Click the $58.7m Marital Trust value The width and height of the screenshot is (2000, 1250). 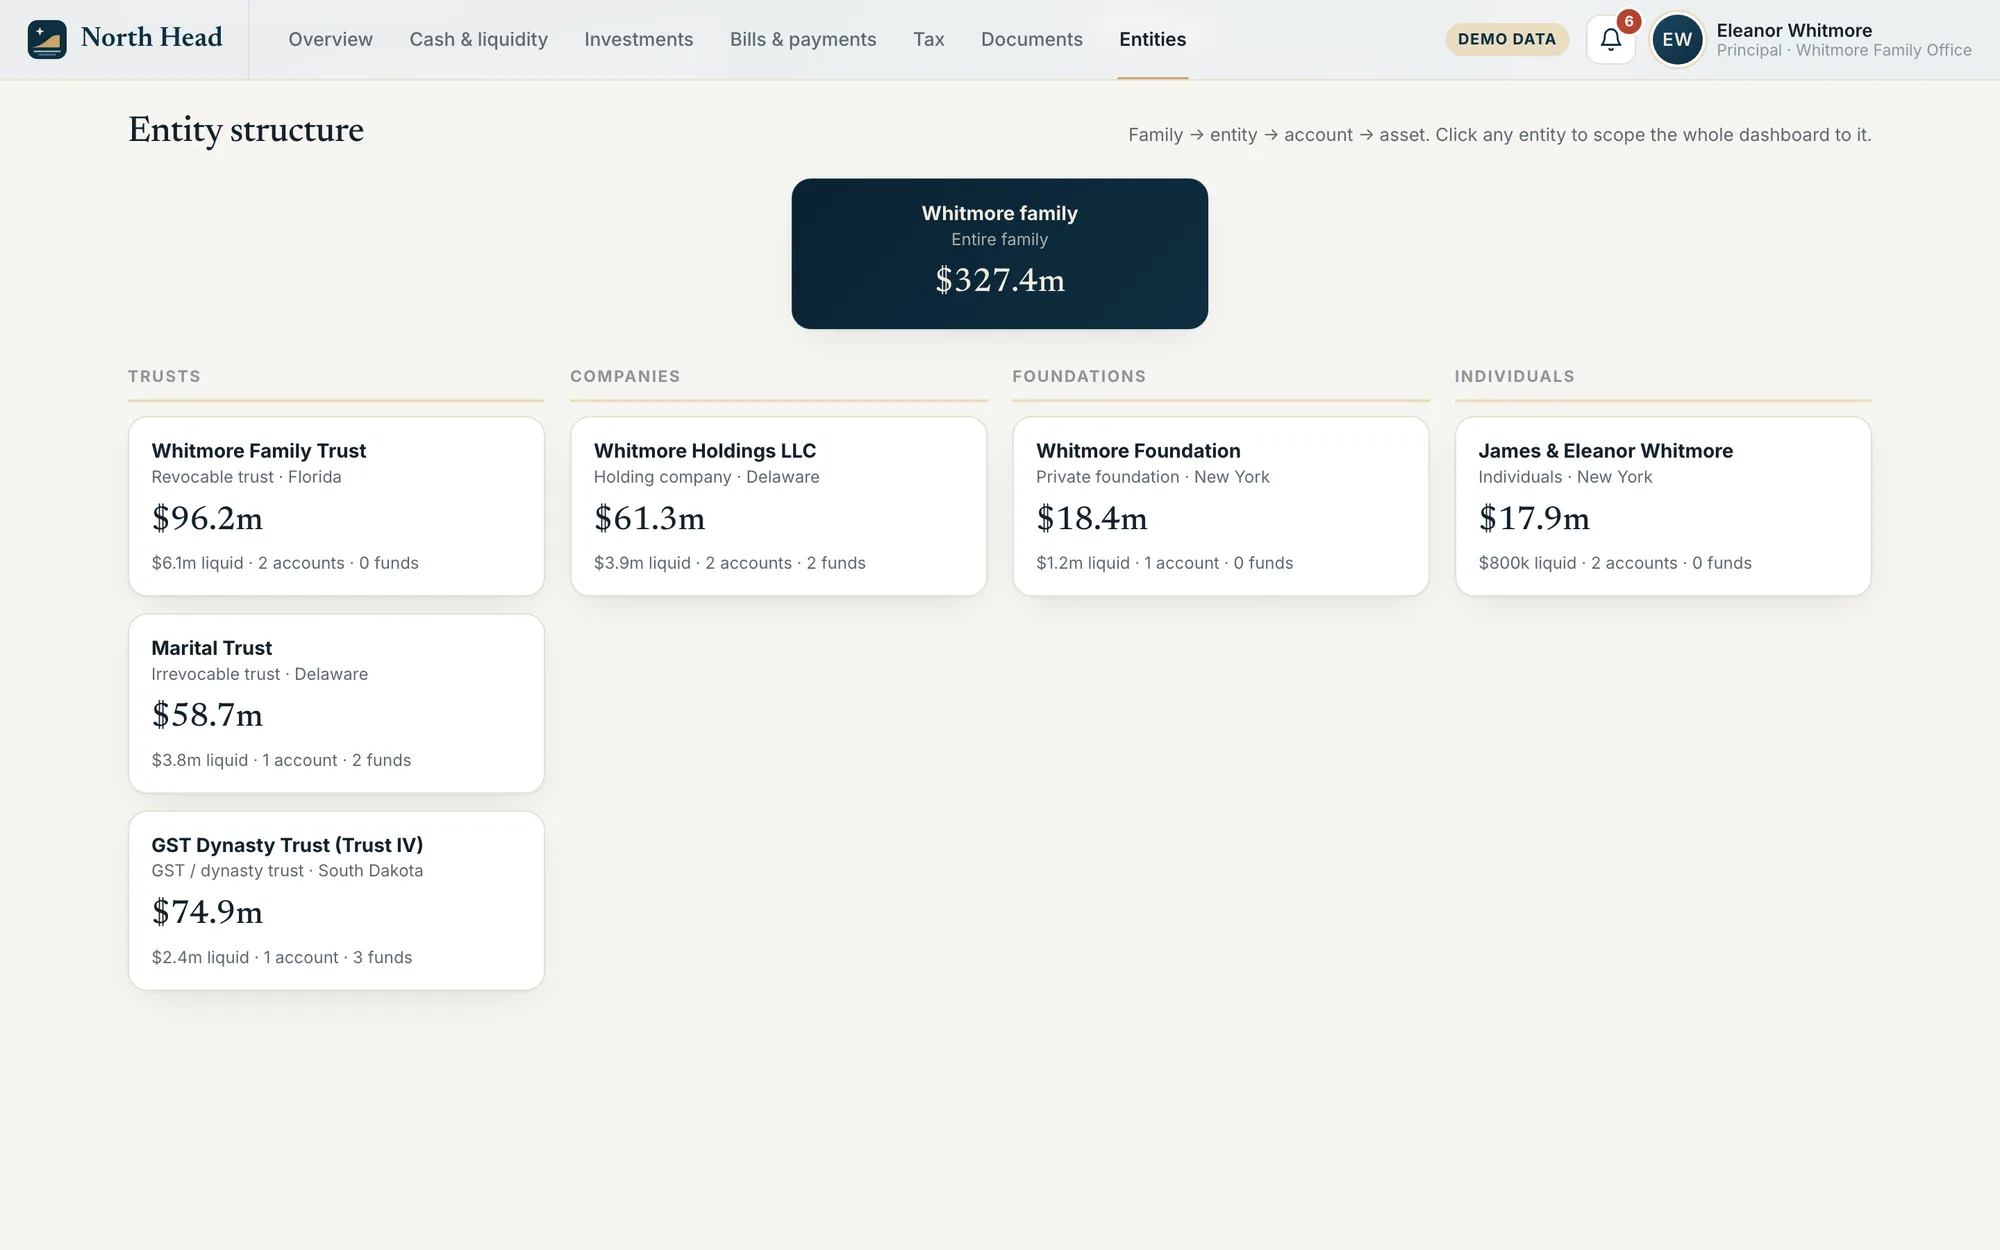pyautogui.click(x=207, y=715)
